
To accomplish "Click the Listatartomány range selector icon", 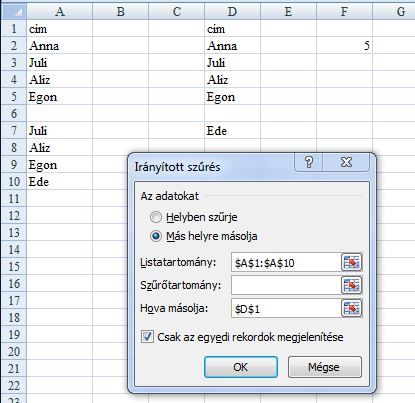I will 351,263.
